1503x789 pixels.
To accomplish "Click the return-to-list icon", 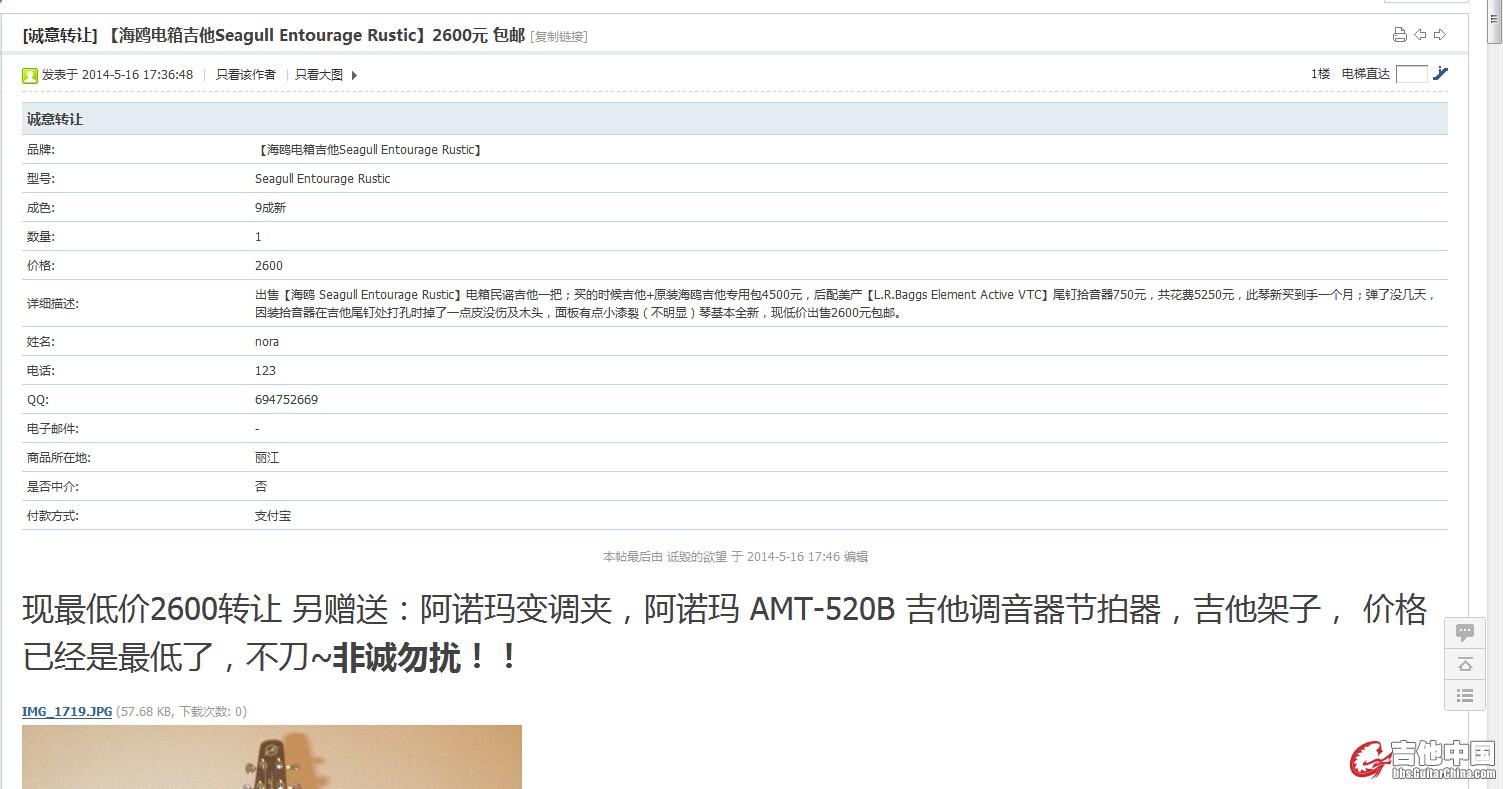I will 1465,695.
